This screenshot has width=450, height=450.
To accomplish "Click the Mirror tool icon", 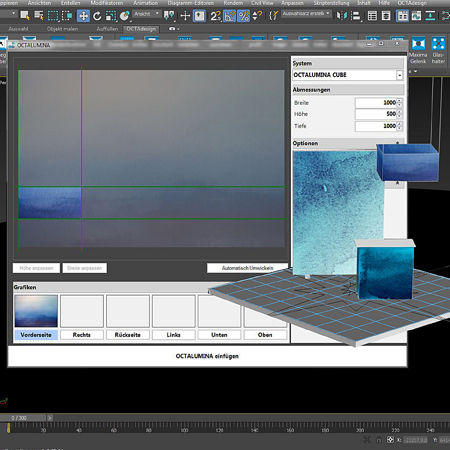I will [x=342, y=16].
